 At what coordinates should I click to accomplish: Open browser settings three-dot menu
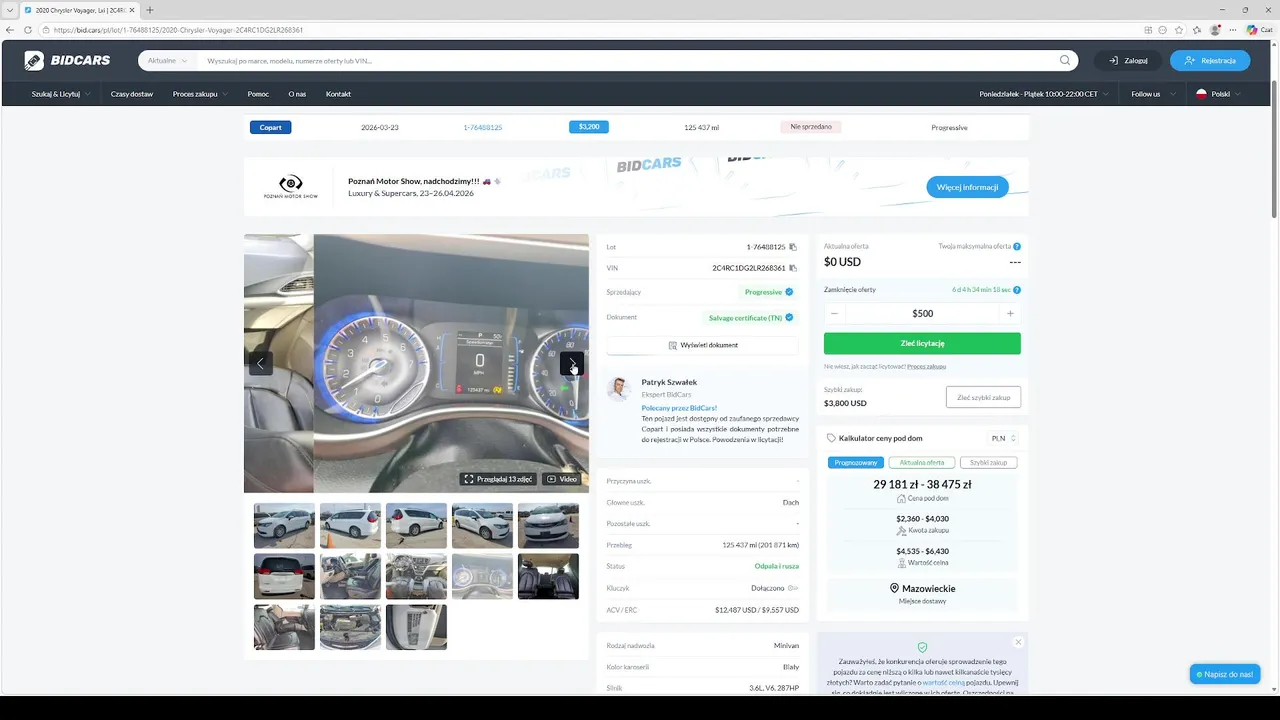coord(1233,30)
